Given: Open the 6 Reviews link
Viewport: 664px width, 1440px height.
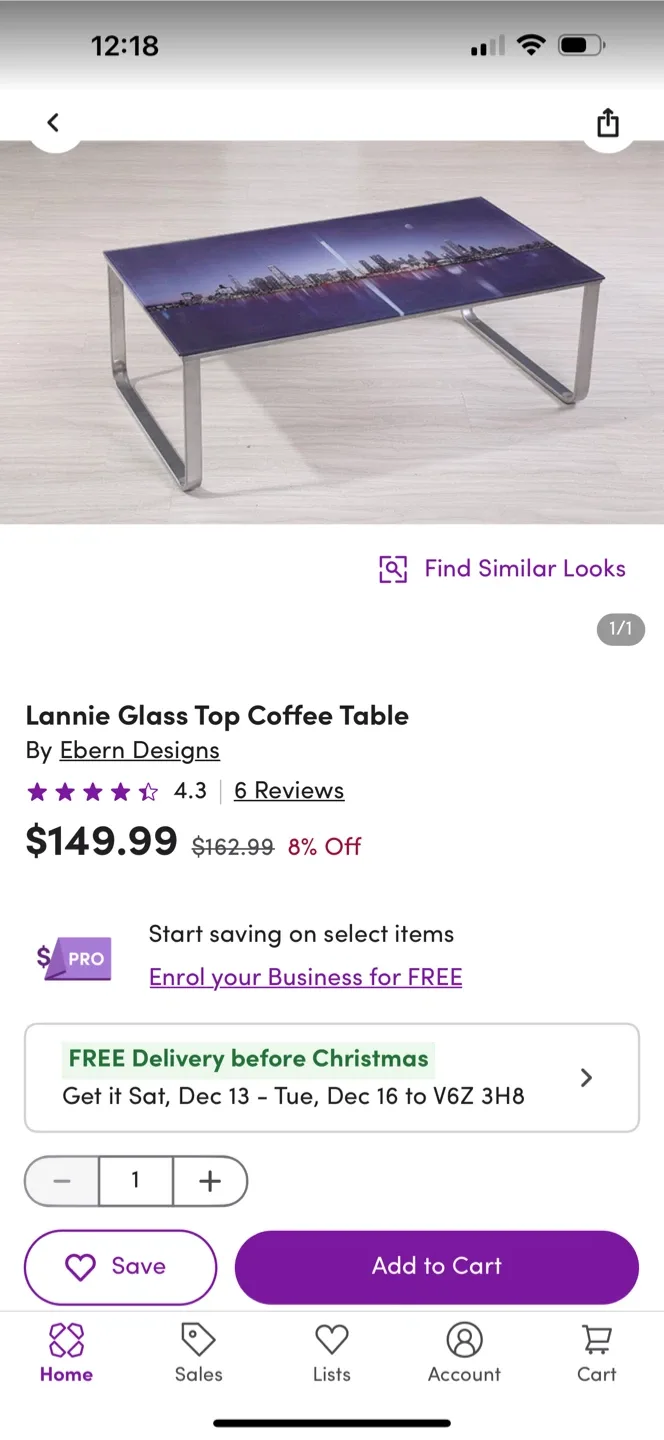Looking at the screenshot, I should pos(288,790).
